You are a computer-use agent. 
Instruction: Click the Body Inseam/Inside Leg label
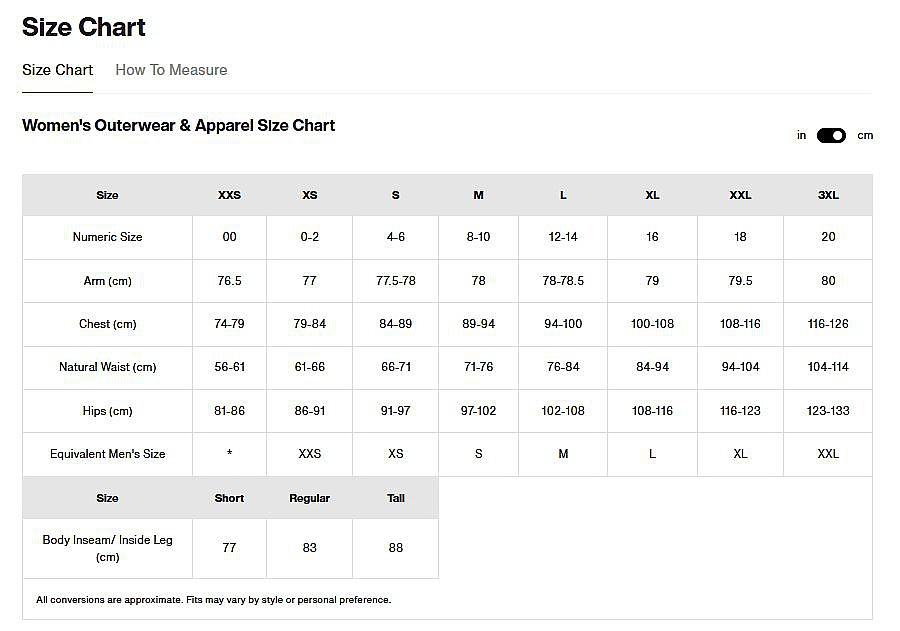pos(107,548)
